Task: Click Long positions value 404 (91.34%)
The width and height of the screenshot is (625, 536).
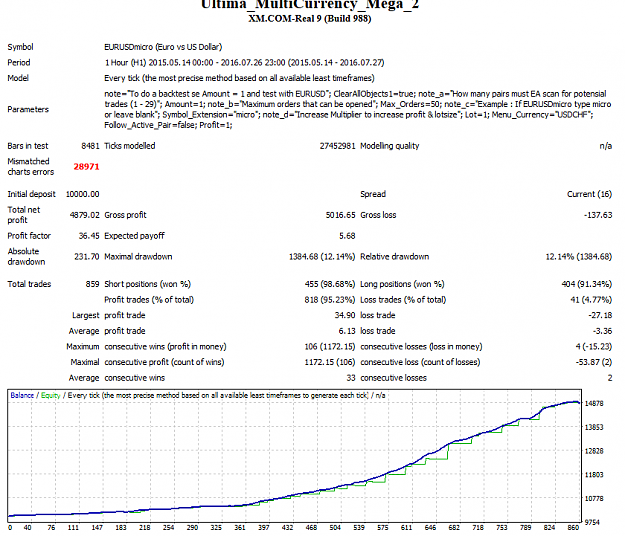Action: [587, 284]
